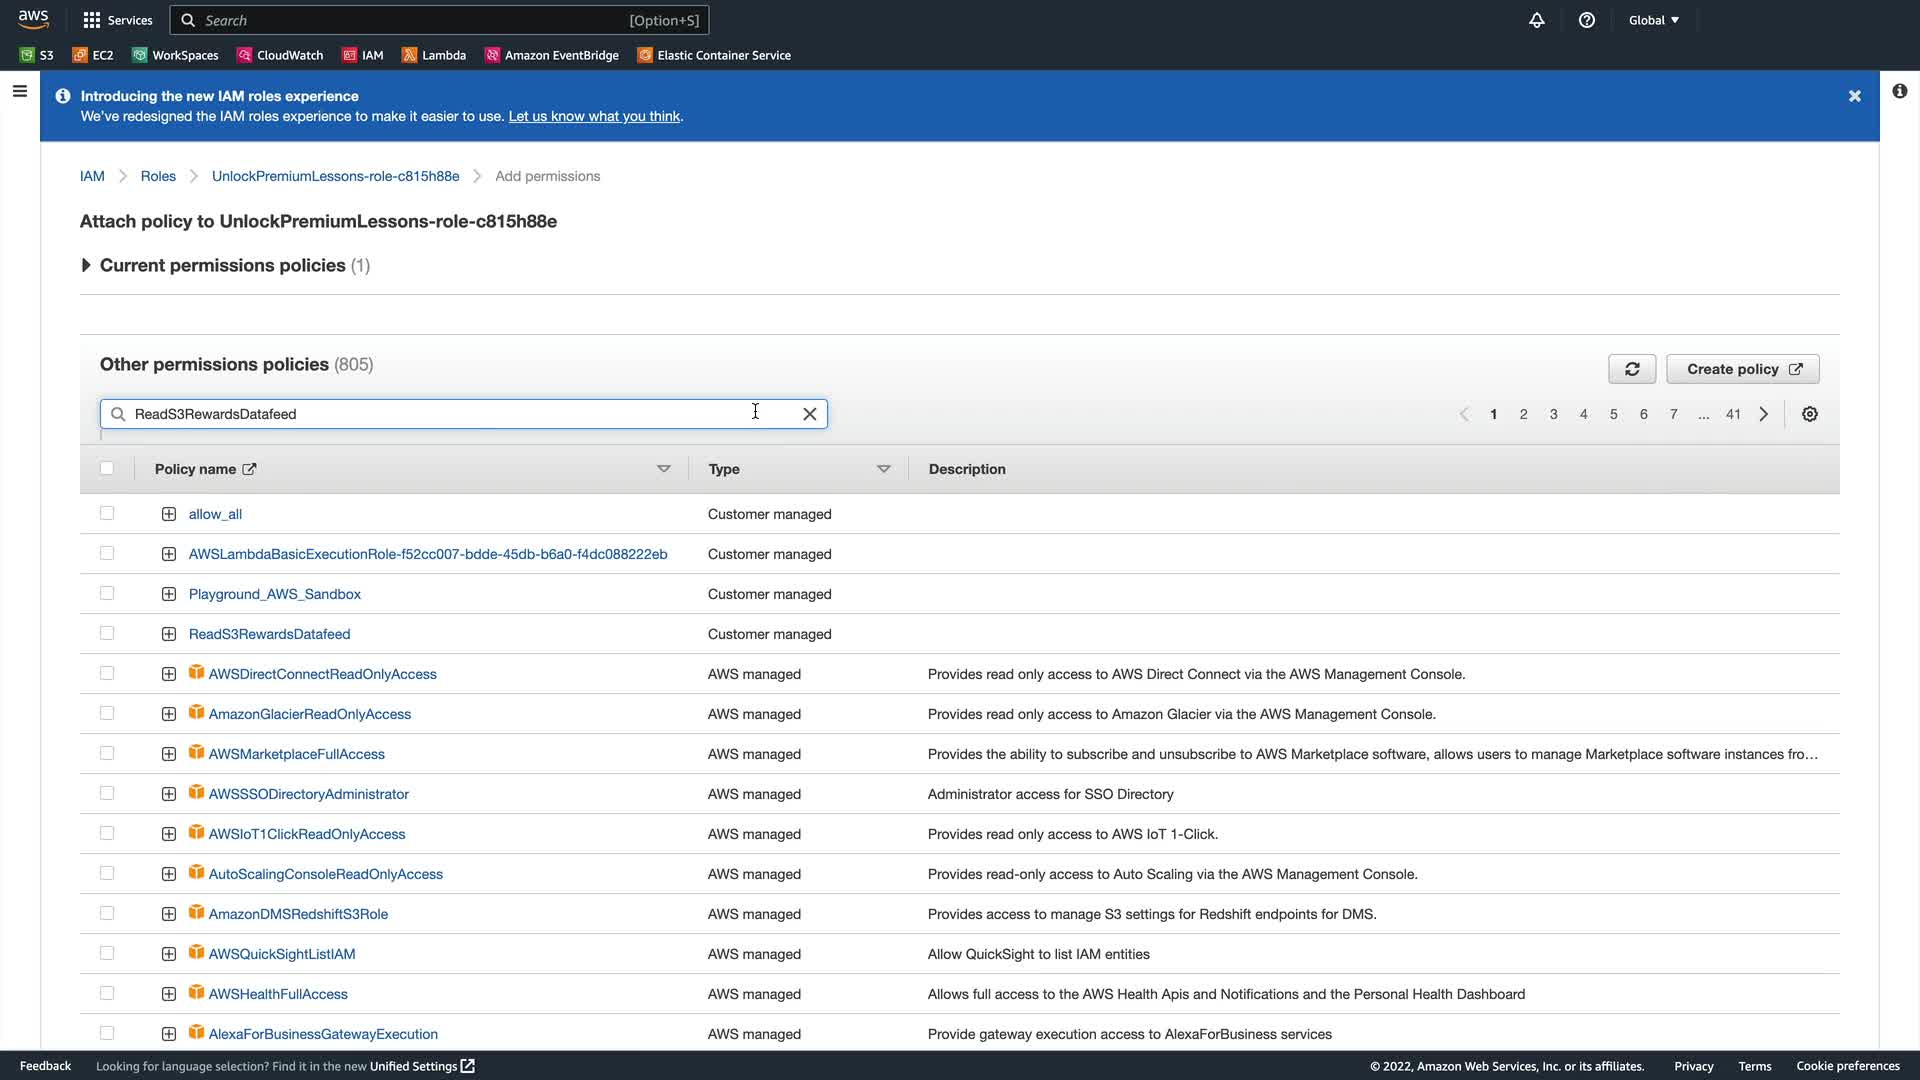Open the Global region dropdown

pyautogui.click(x=1653, y=20)
